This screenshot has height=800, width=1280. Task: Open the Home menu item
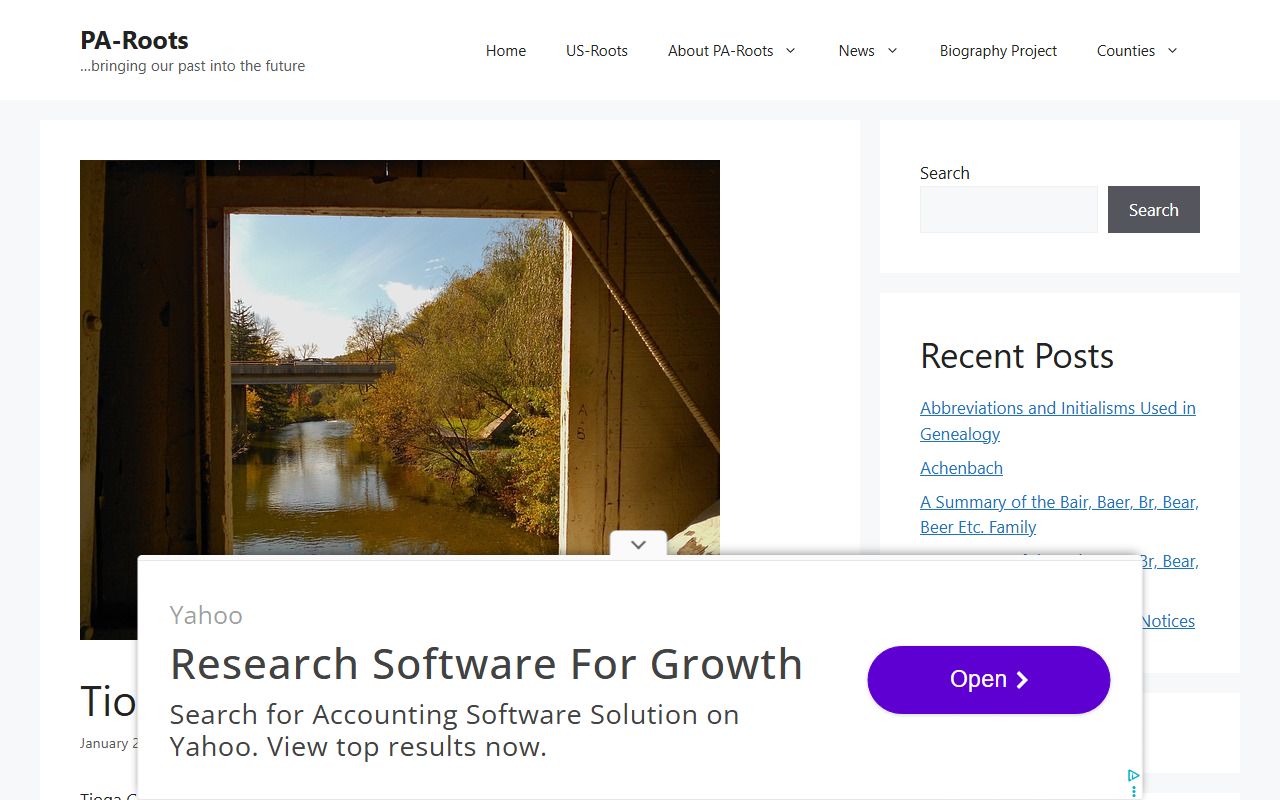click(x=506, y=50)
